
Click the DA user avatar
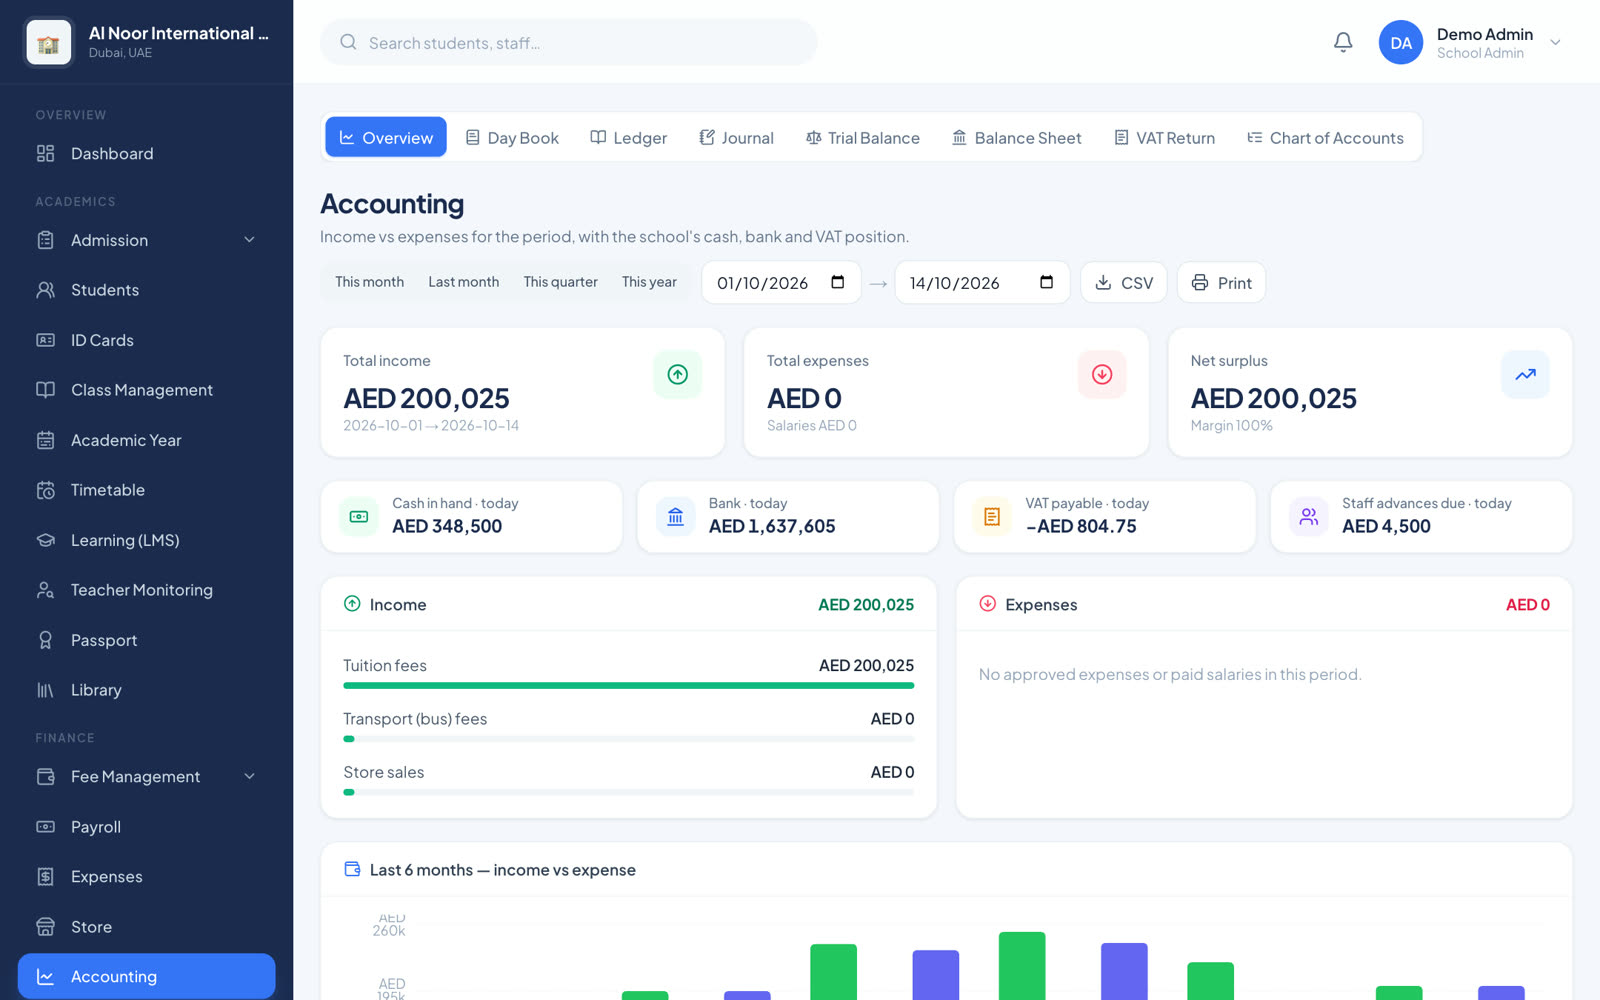tap(1400, 42)
